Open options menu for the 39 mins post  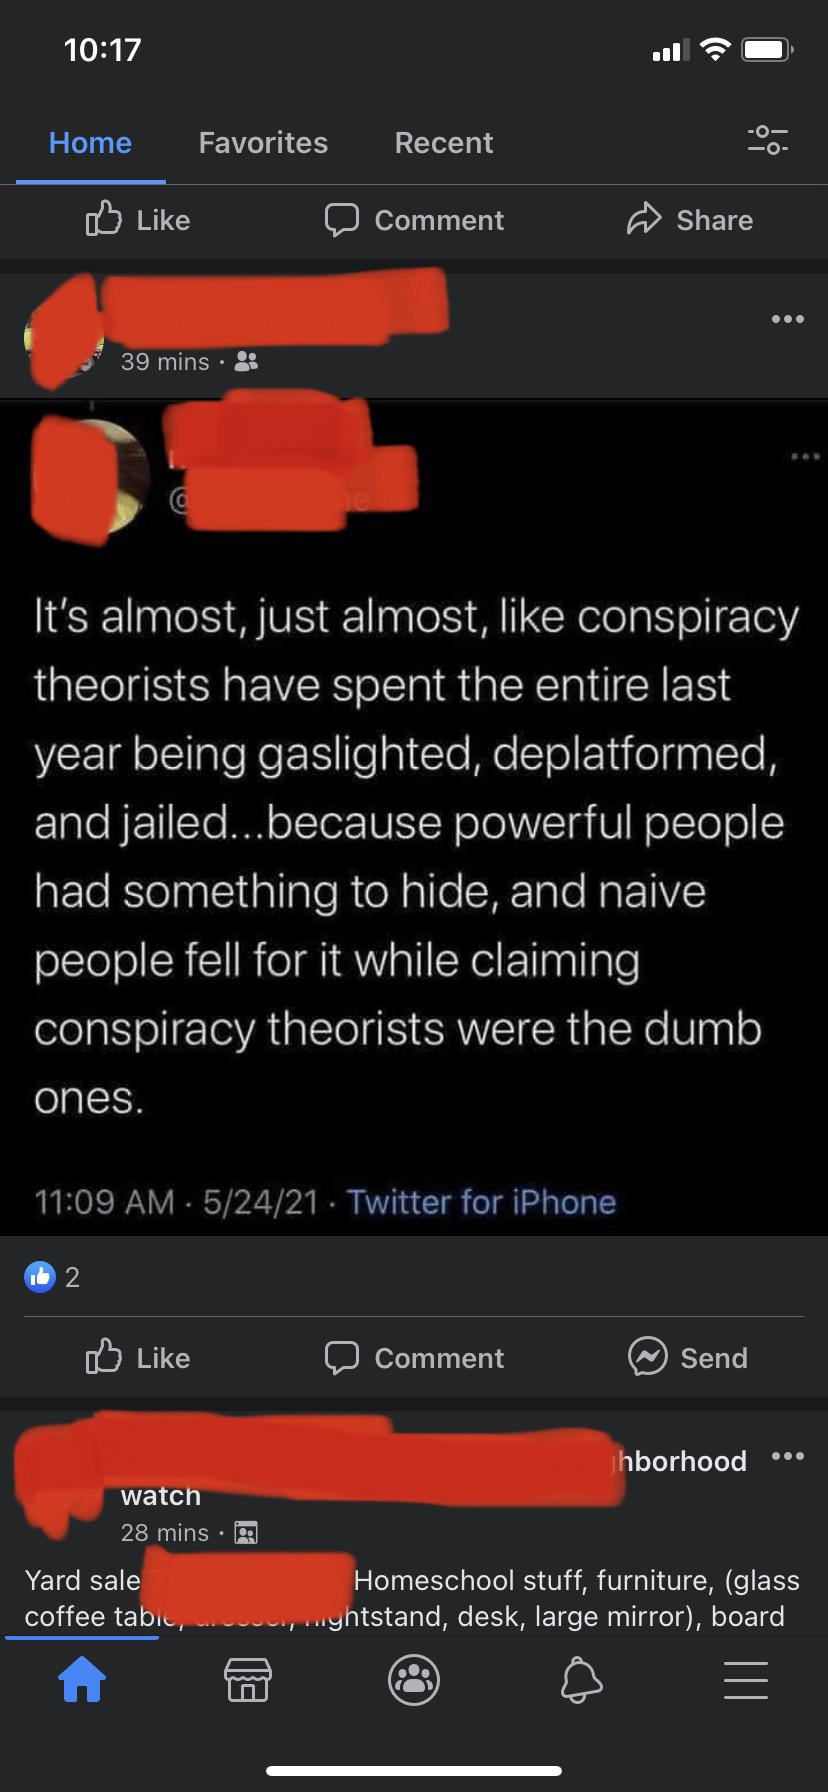[x=787, y=319]
